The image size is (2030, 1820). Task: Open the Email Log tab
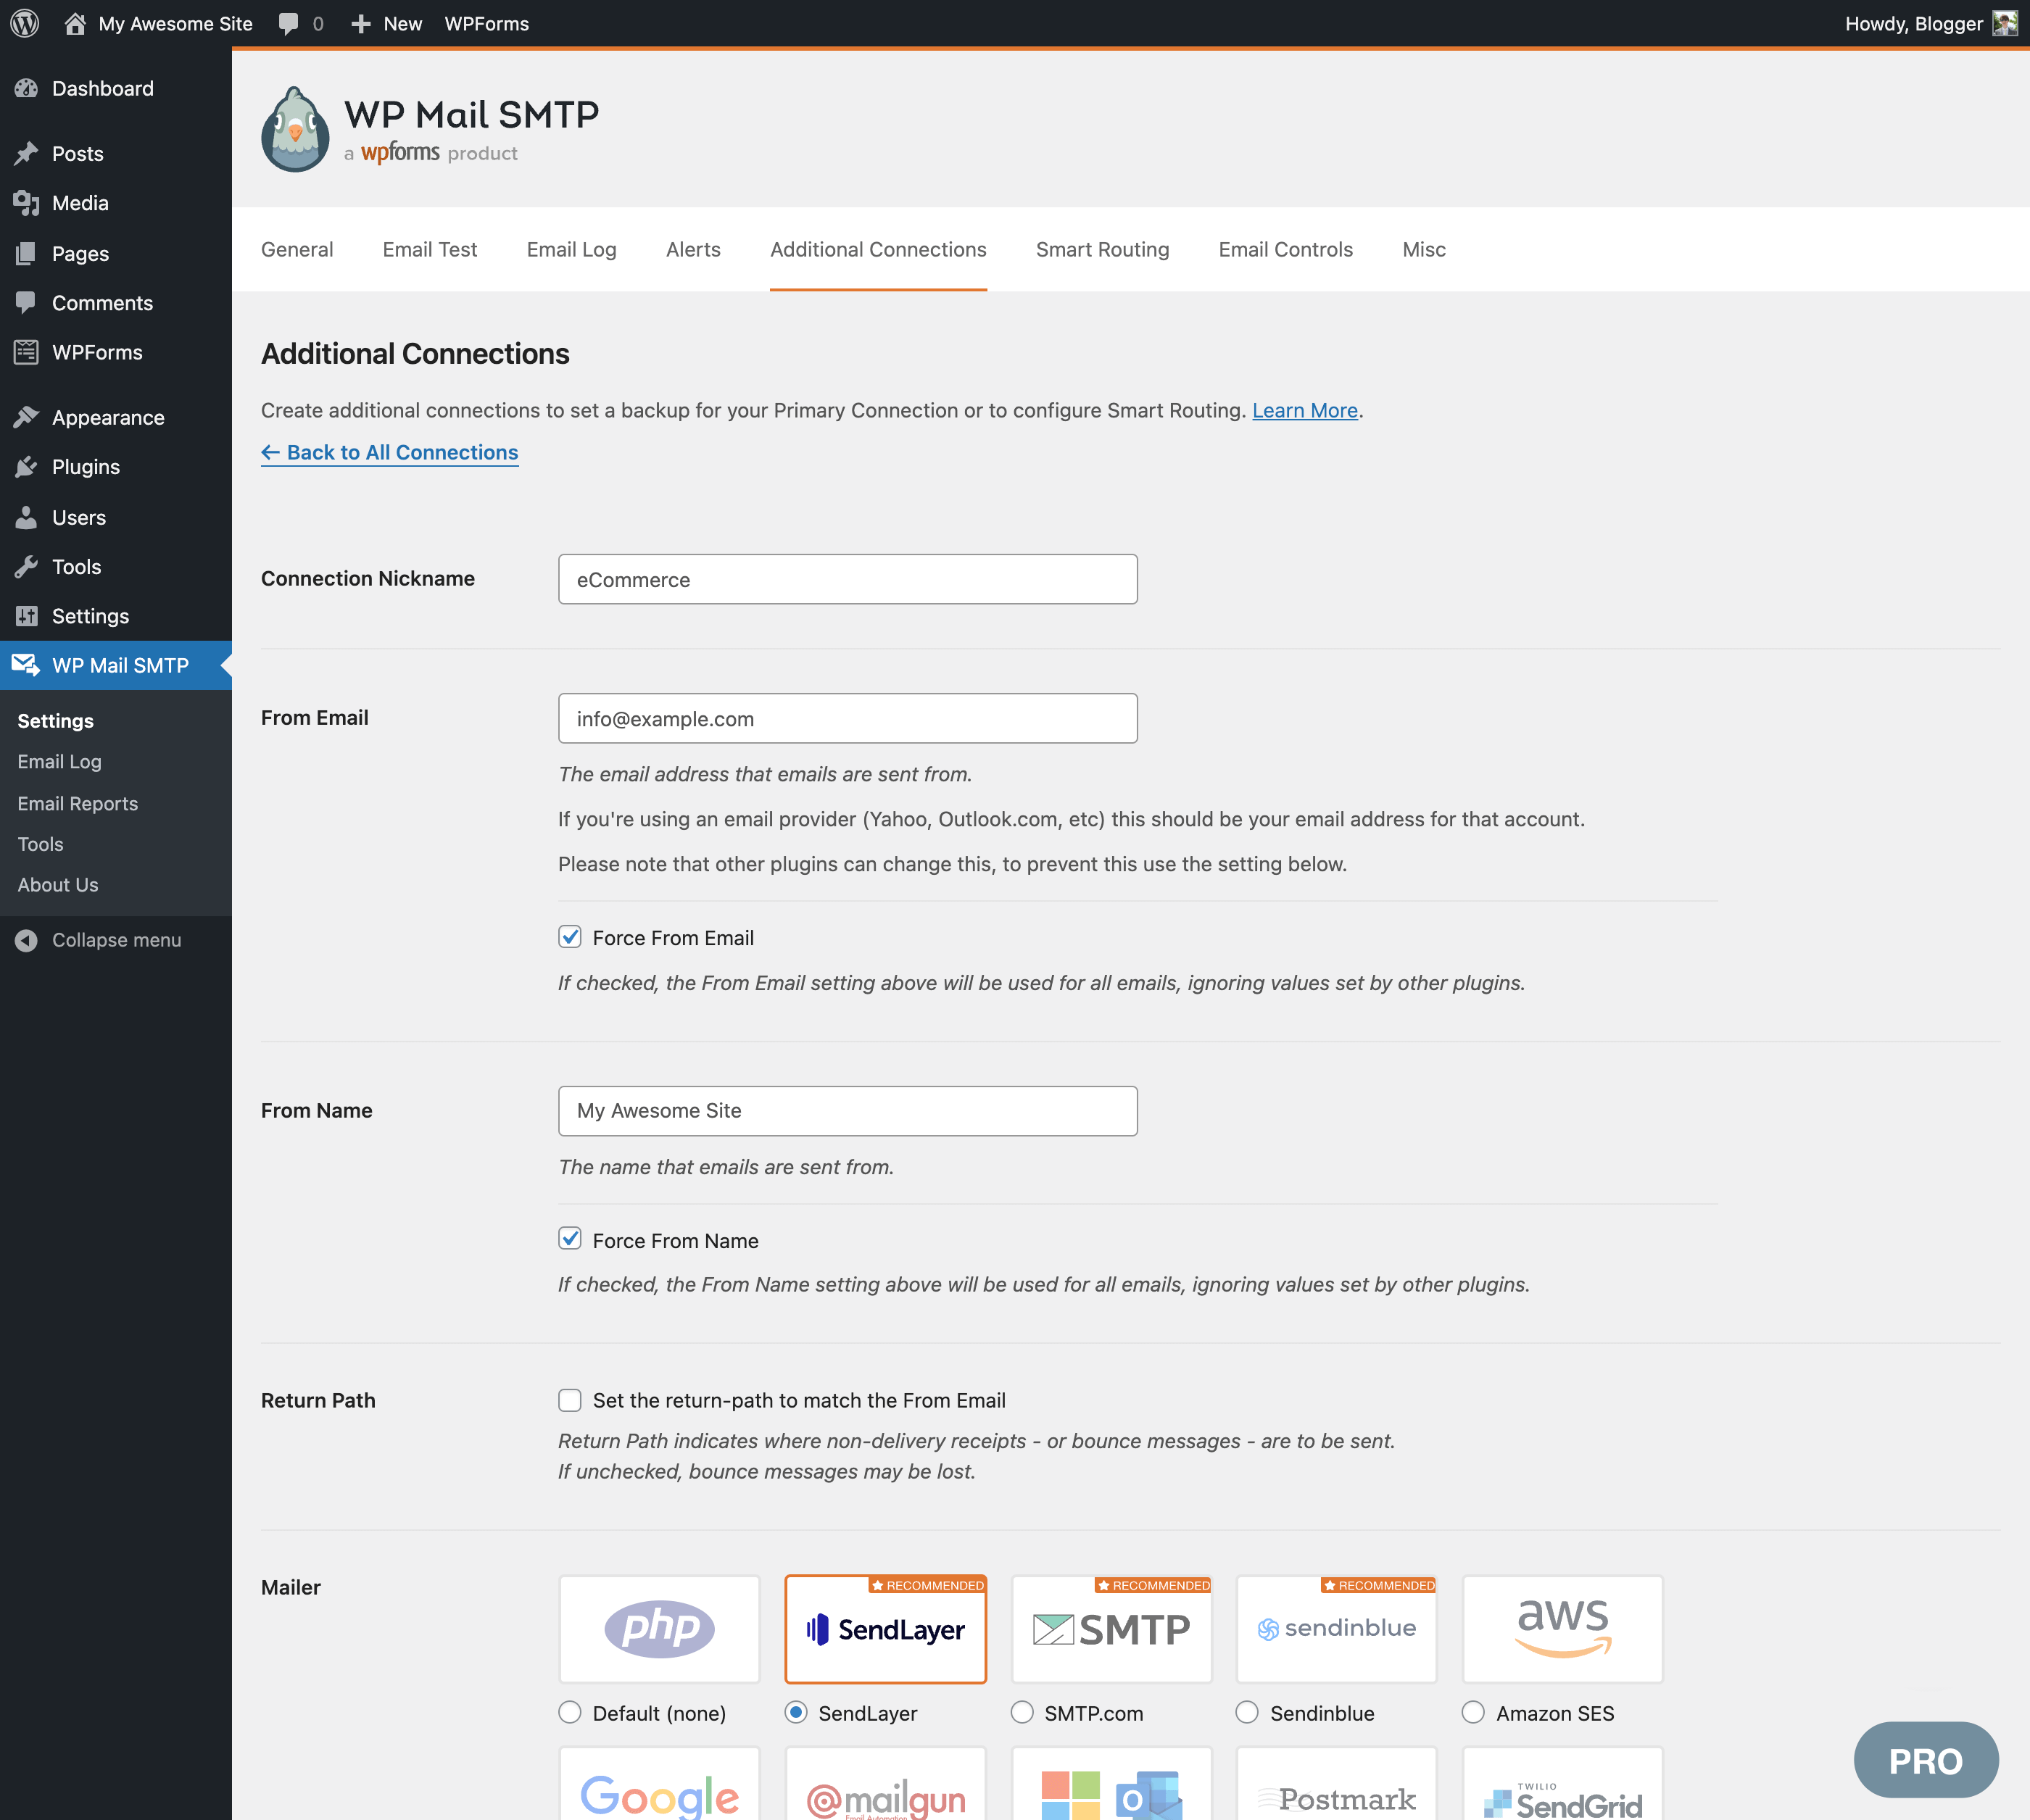(x=571, y=249)
